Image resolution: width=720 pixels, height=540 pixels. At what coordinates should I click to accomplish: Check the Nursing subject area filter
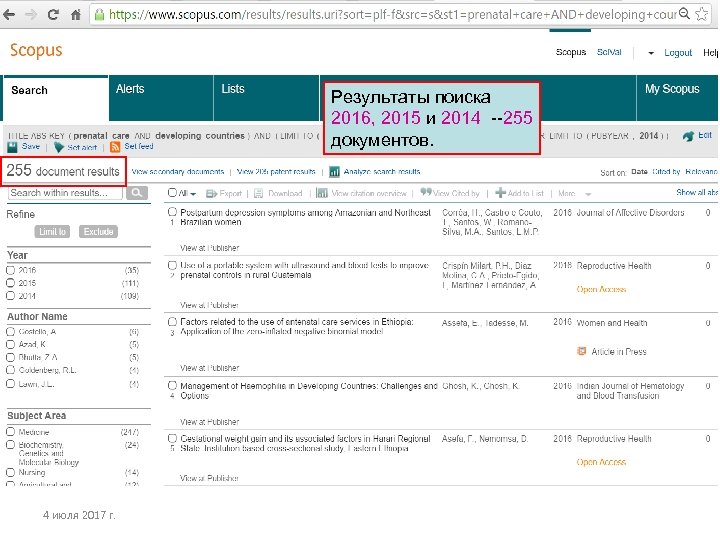(x=11, y=472)
